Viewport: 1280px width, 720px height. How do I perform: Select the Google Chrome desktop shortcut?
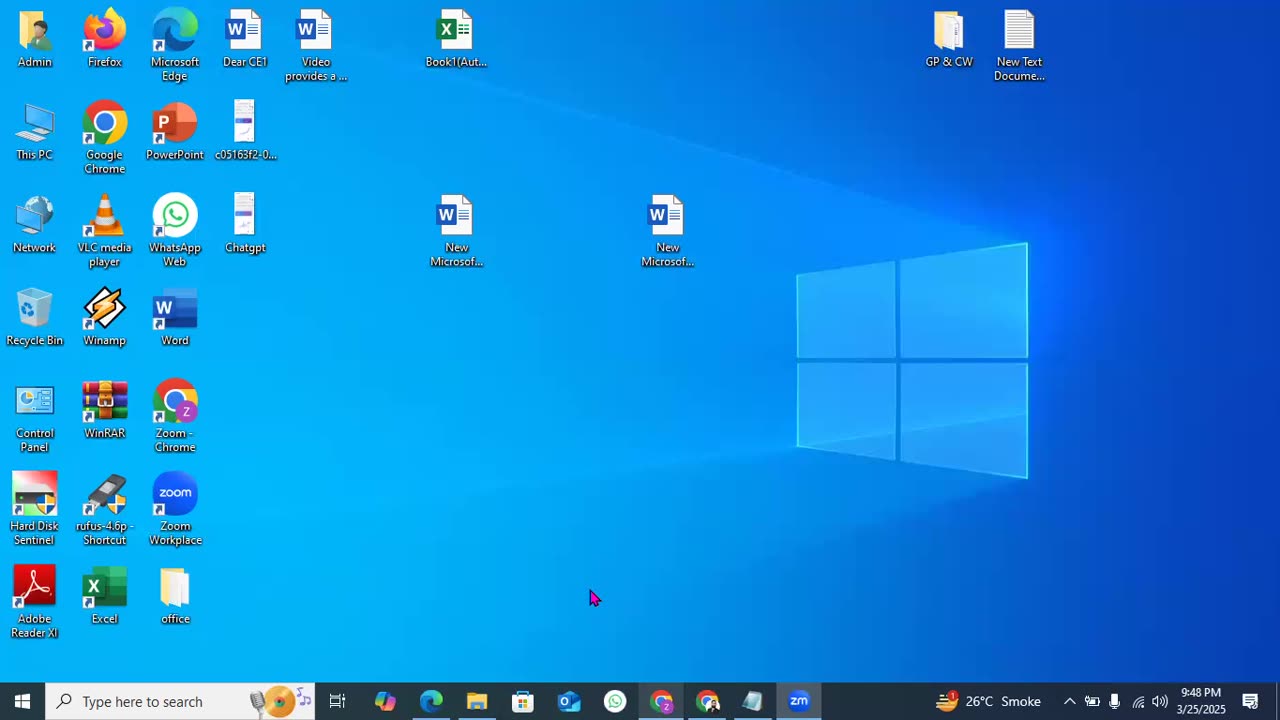point(105,138)
